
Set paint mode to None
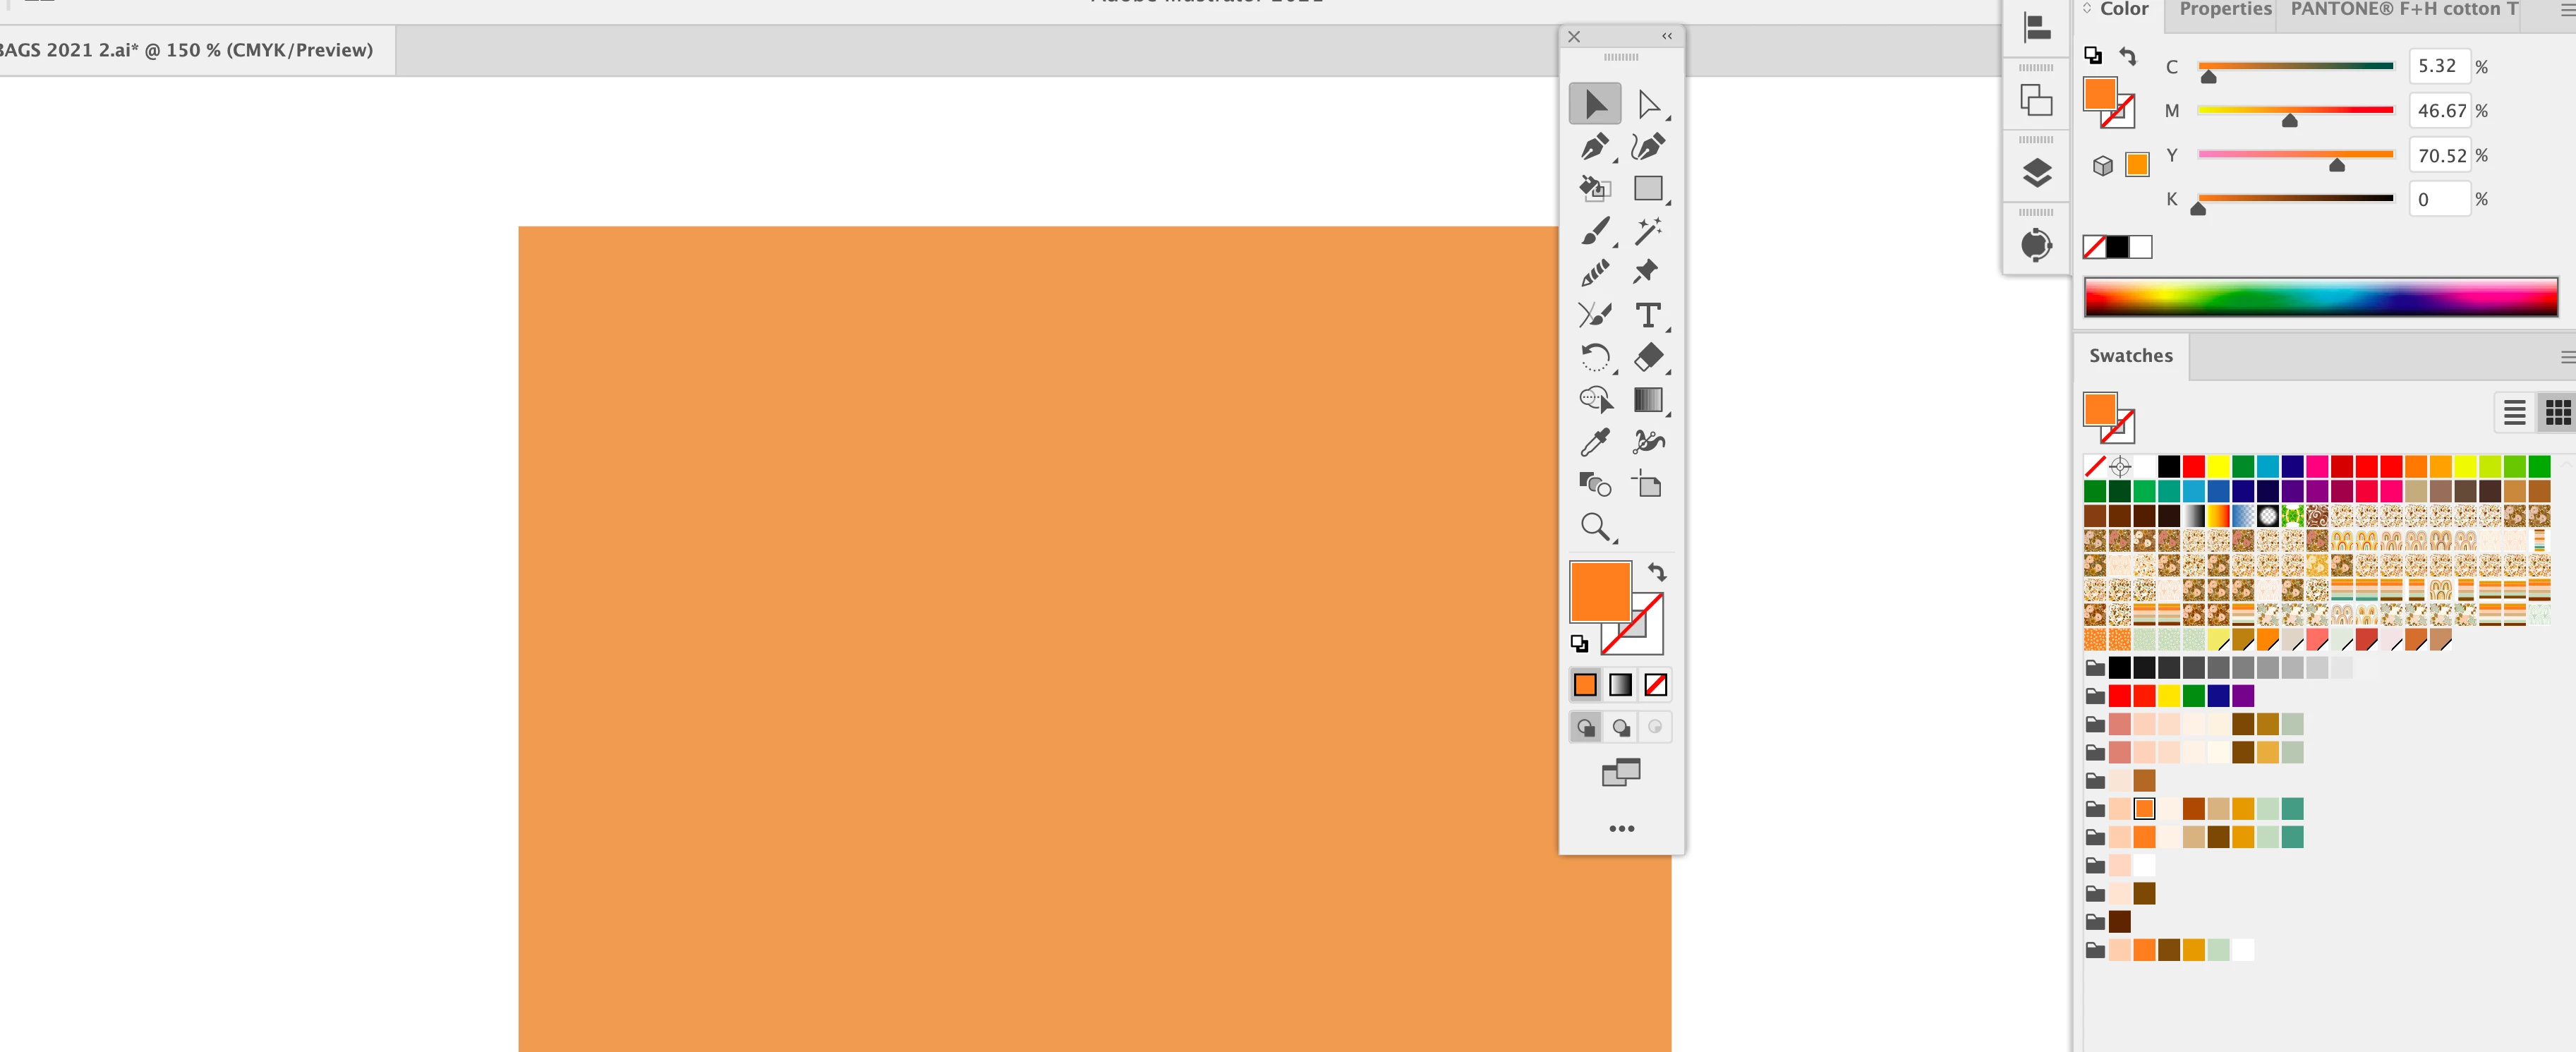click(1655, 685)
